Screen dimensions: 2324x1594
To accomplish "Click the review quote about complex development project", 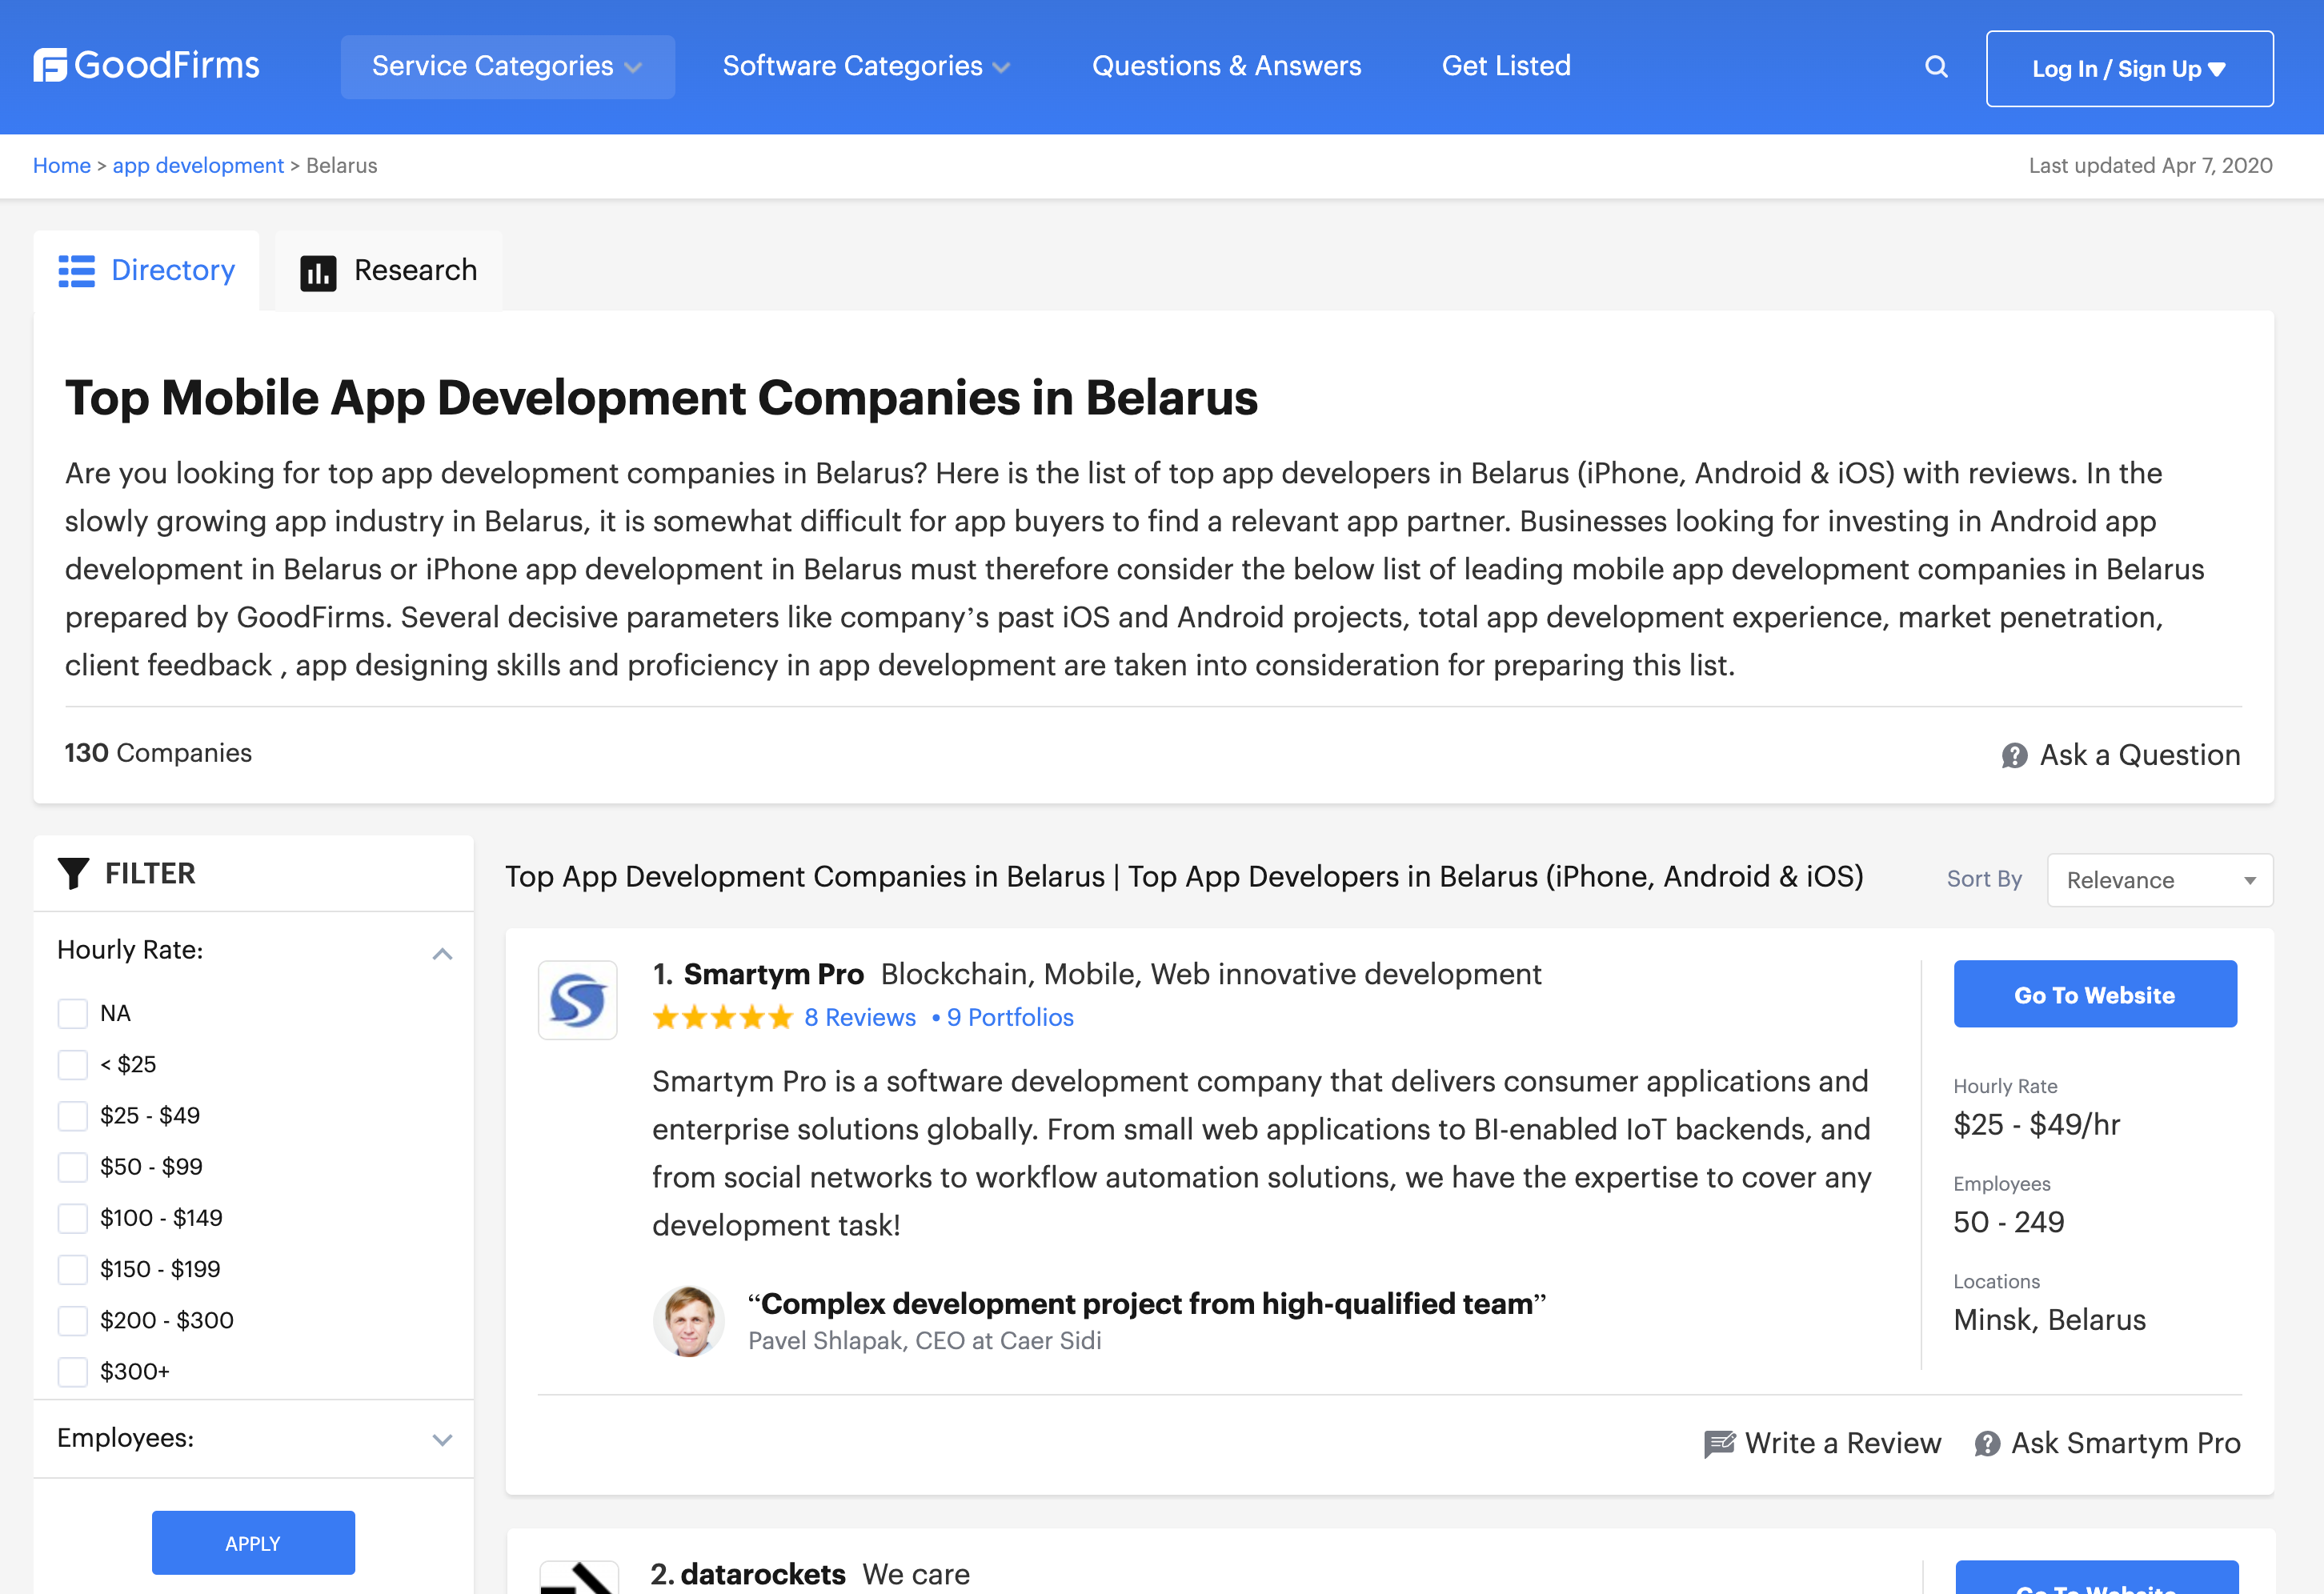I will 1147,1304.
